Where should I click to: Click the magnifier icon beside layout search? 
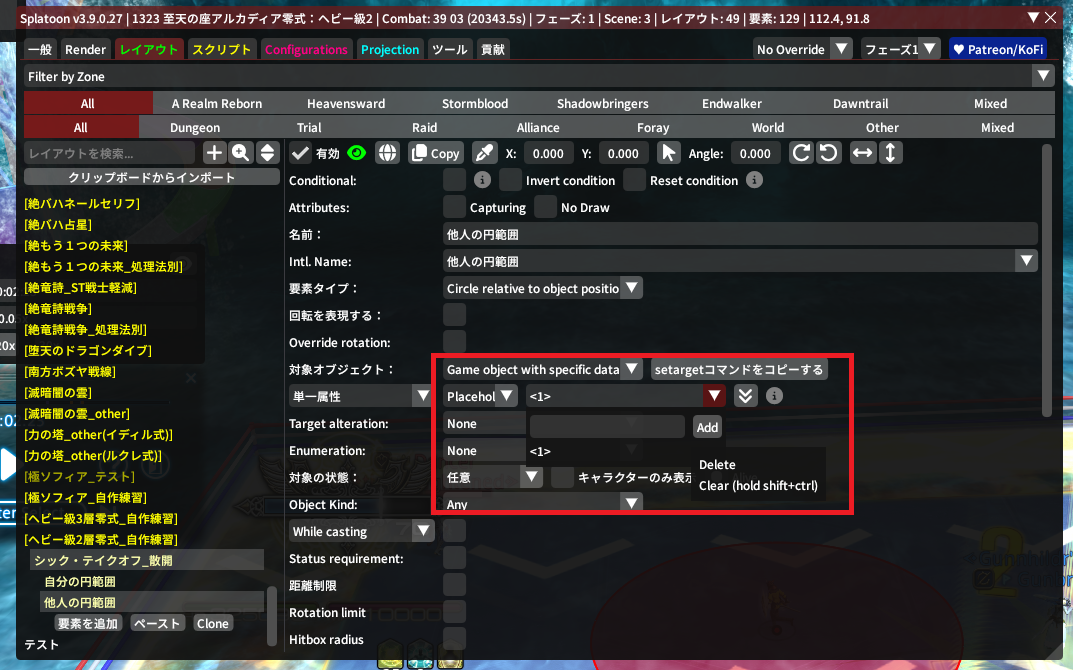click(x=241, y=153)
